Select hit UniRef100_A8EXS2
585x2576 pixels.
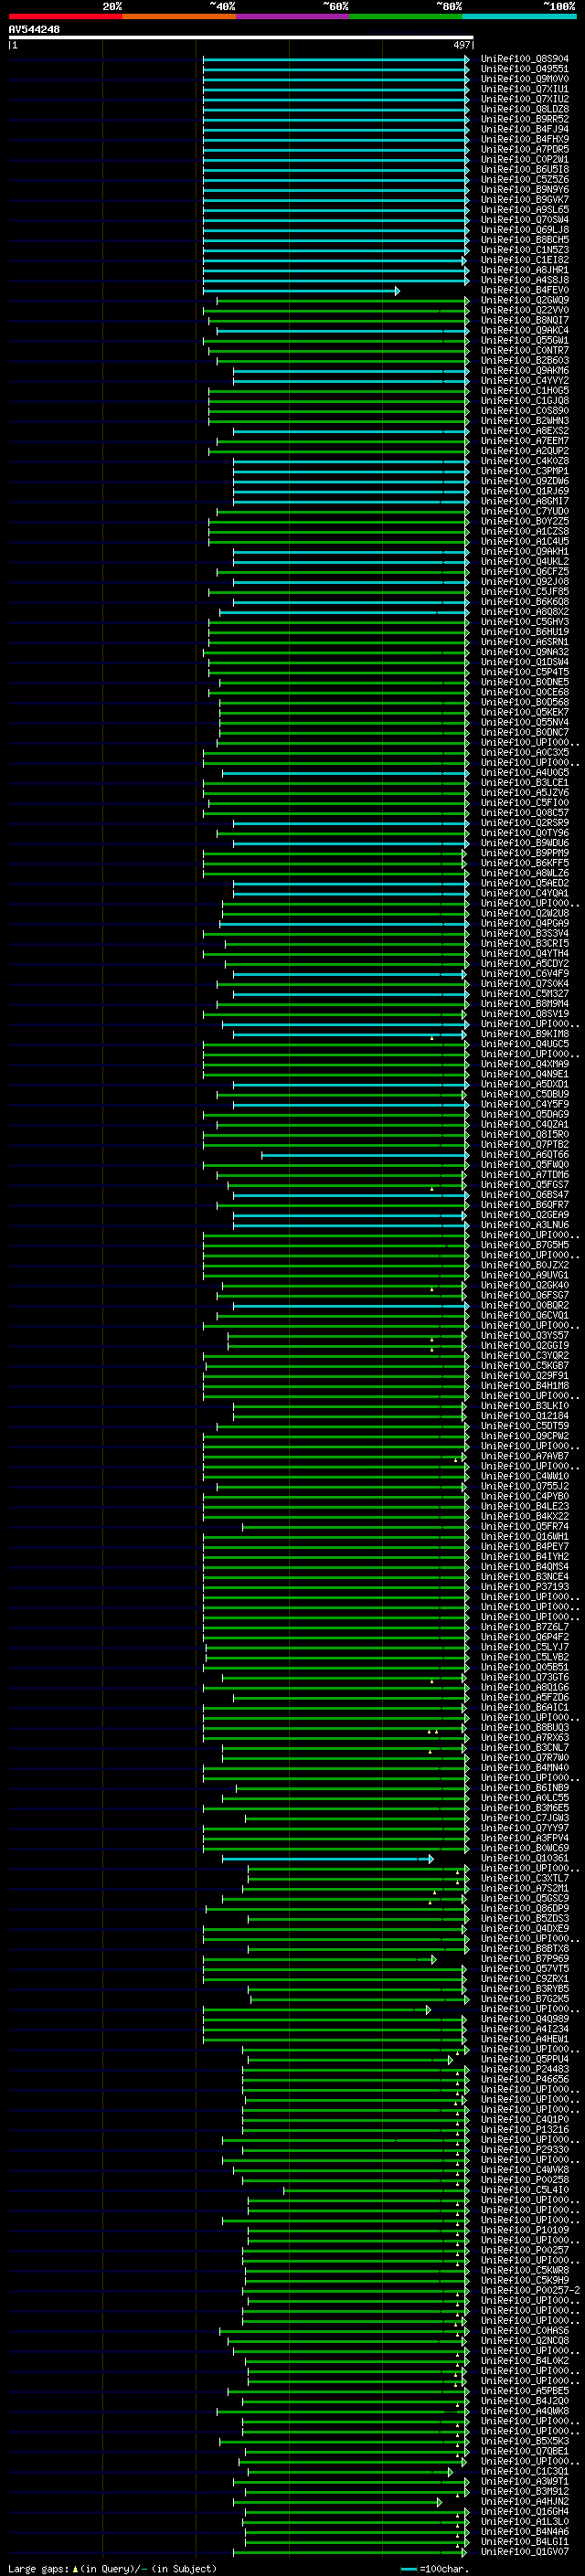pyautogui.click(x=525, y=431)
